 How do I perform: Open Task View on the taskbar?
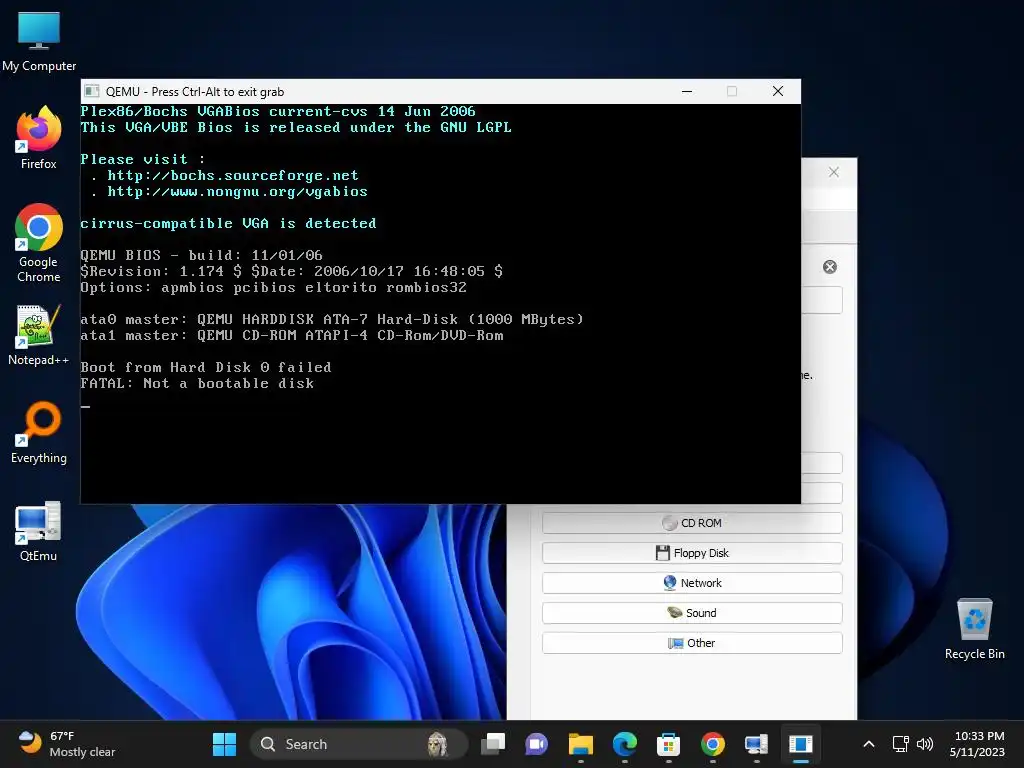coord(493,744)
